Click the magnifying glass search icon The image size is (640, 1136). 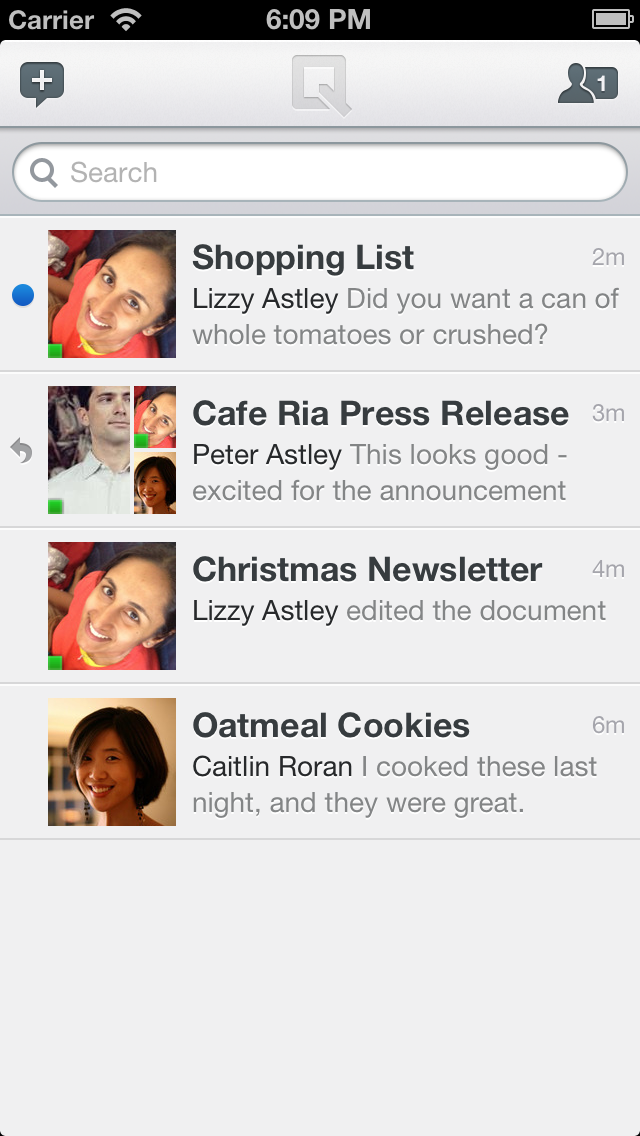click(x=44, y=173)
